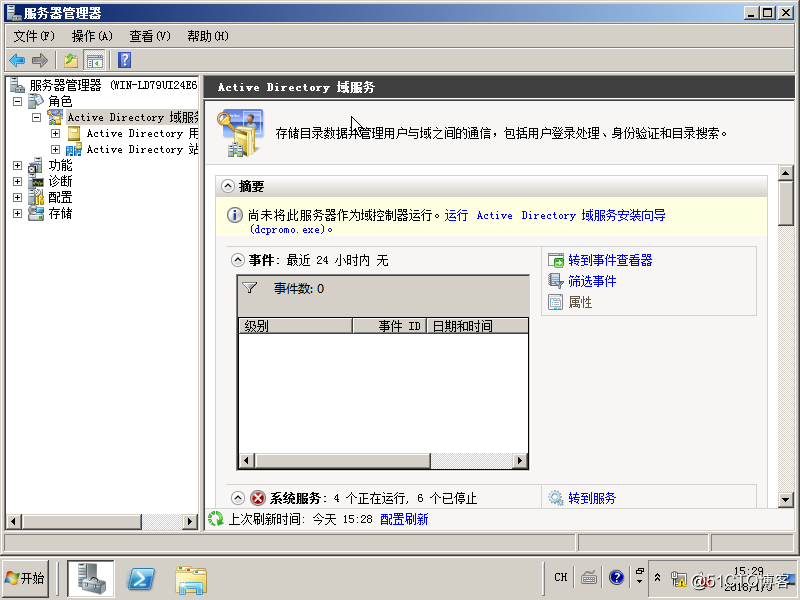Toggle the show/hide console tree icon
800x600 pixels.
(x=94, y=60)
